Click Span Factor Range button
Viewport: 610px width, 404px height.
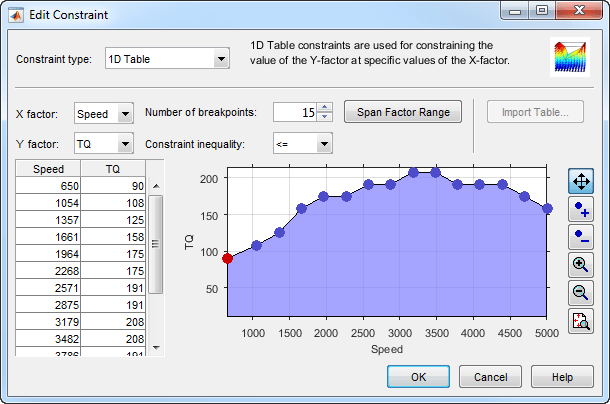point(403,112)
